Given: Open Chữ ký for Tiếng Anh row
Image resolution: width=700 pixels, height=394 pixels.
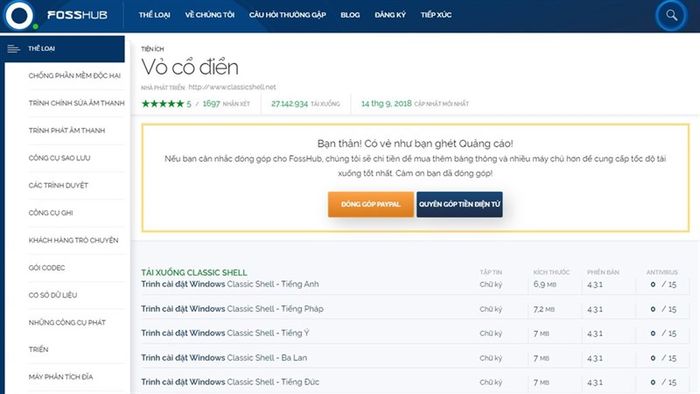Looking at the screenshot, I should [x=491, y=284].
